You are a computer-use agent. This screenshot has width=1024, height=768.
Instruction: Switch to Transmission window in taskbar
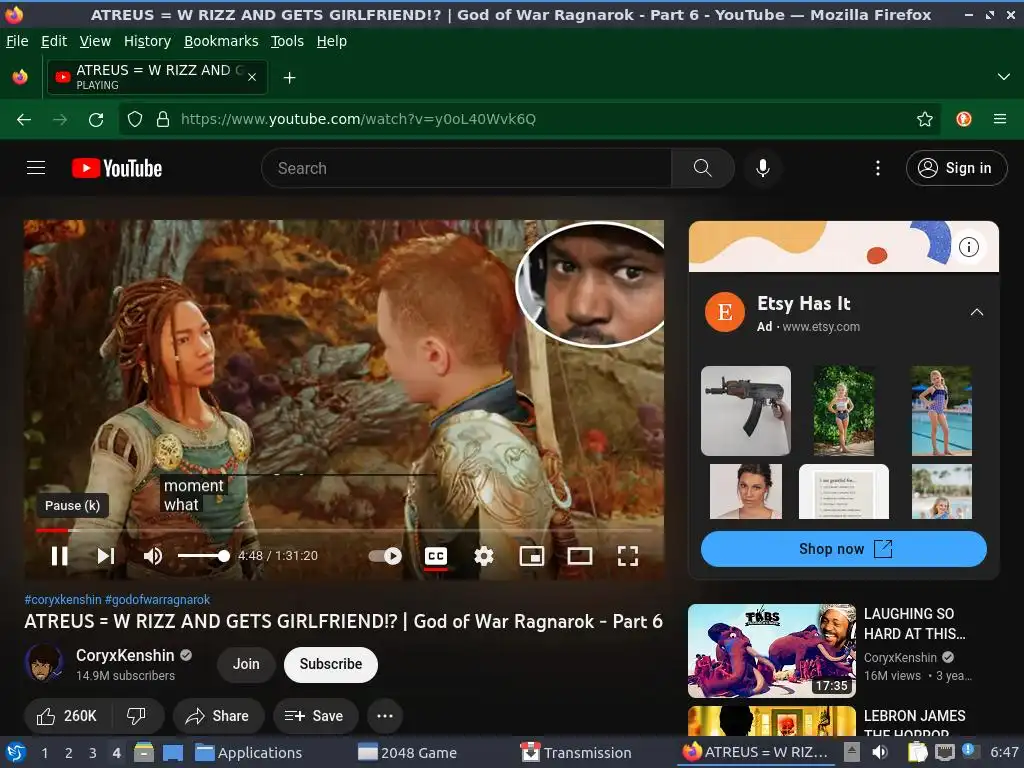coord(576,753)
